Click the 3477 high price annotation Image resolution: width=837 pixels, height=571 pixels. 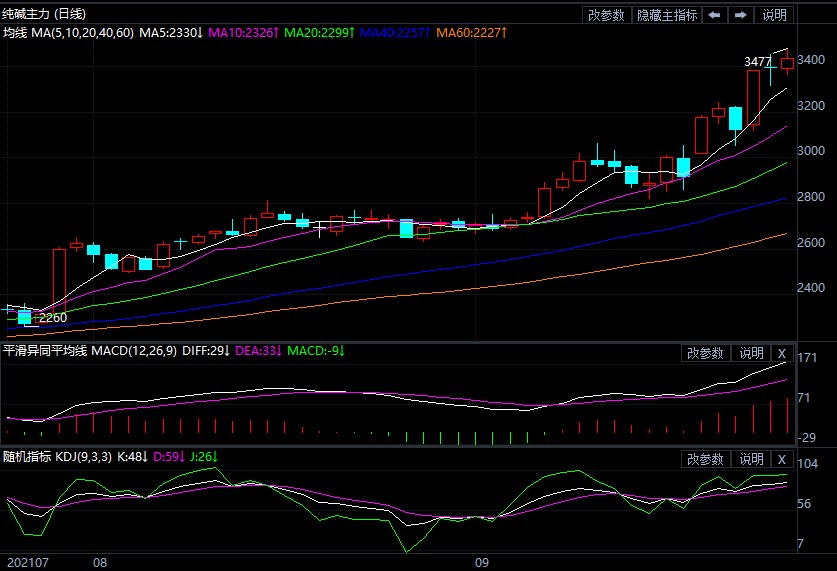[757, 62]
